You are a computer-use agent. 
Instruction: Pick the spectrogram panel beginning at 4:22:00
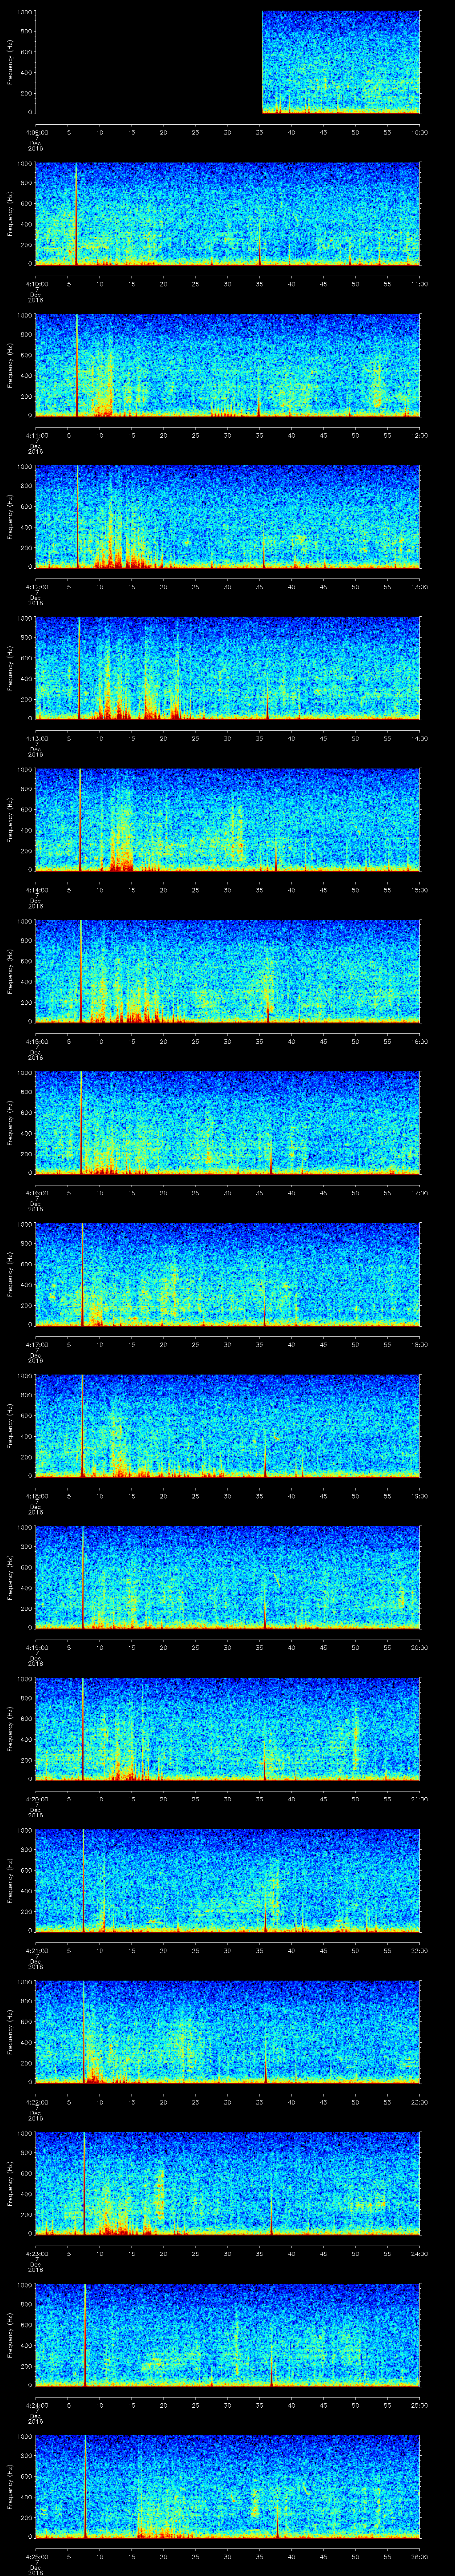coord(228,2032)
